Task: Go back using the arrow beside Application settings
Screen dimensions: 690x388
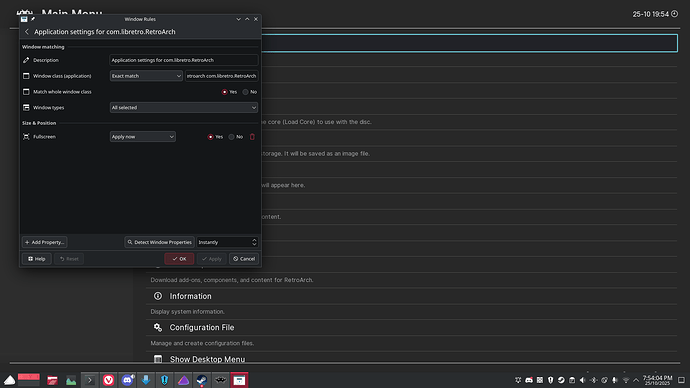Action: click(x=27, y=32)
